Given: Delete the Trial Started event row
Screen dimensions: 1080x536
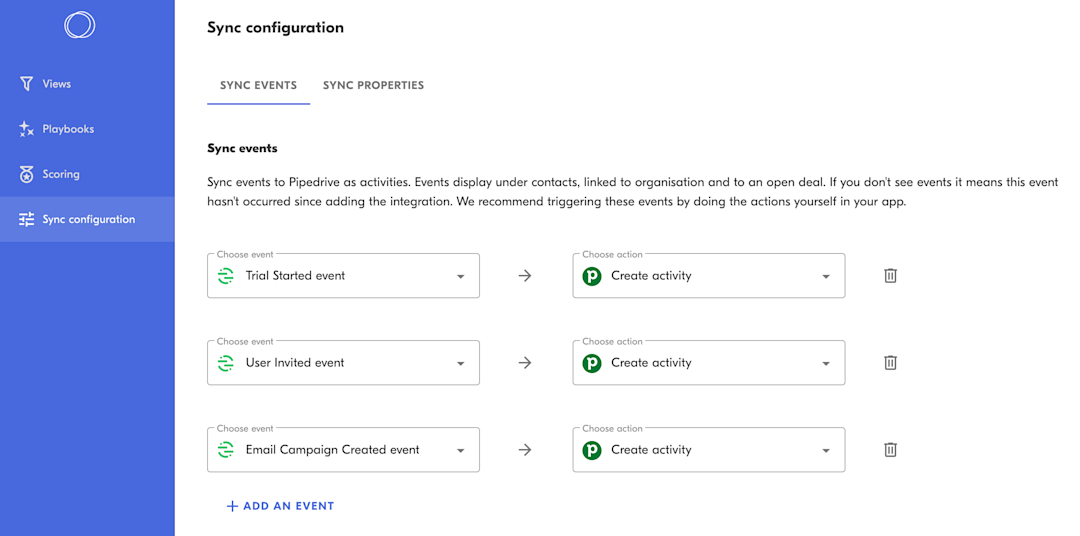Looking at the screenshot, I should (890, 276).
